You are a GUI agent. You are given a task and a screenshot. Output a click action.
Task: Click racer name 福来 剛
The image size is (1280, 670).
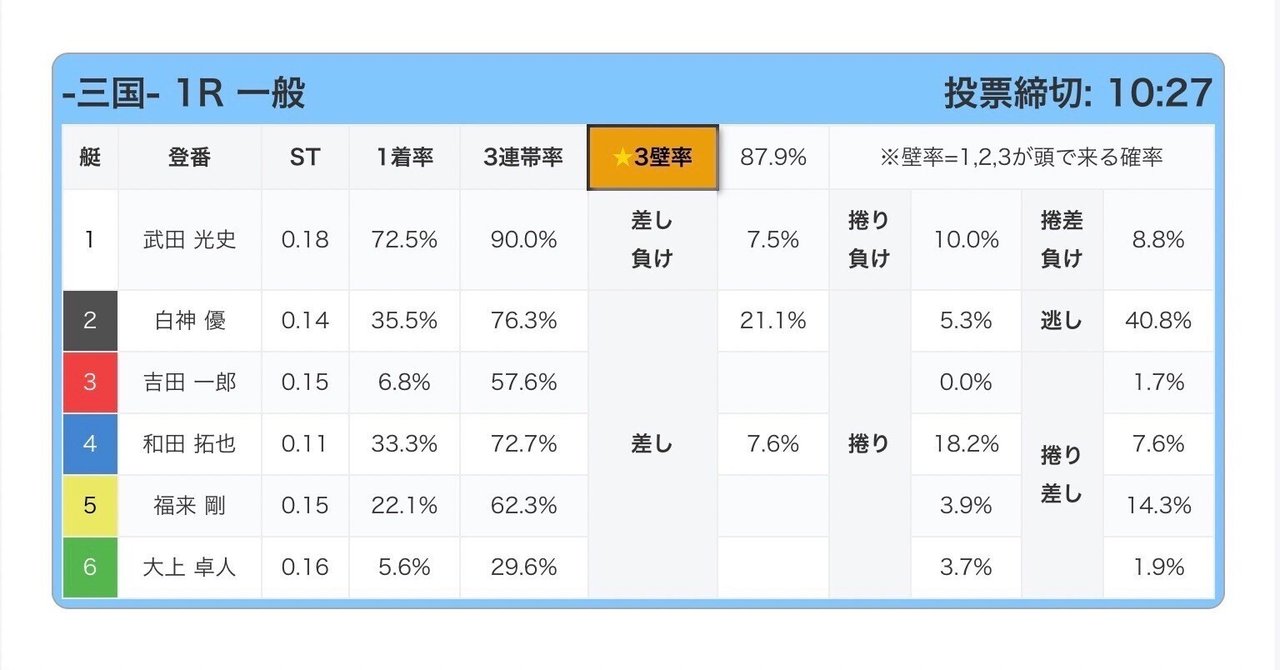[189, 506]
